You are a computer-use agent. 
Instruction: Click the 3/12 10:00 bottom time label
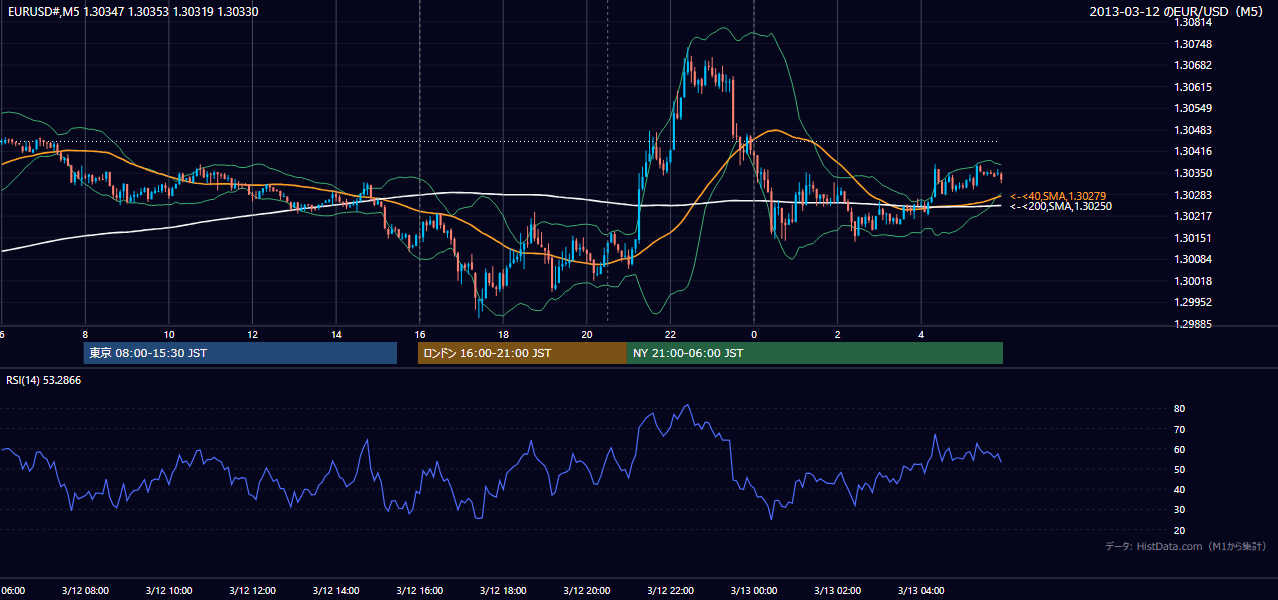pos(169,590)
